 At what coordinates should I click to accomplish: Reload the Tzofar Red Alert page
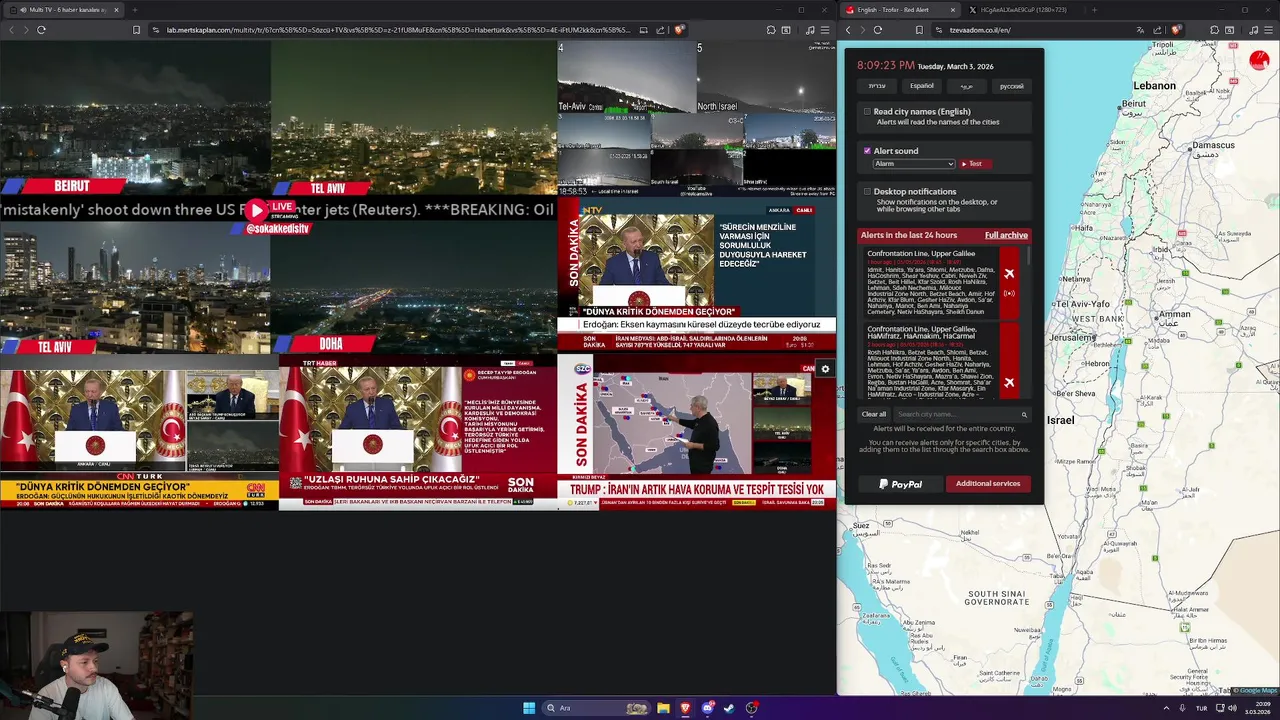[x=878, y=30]
